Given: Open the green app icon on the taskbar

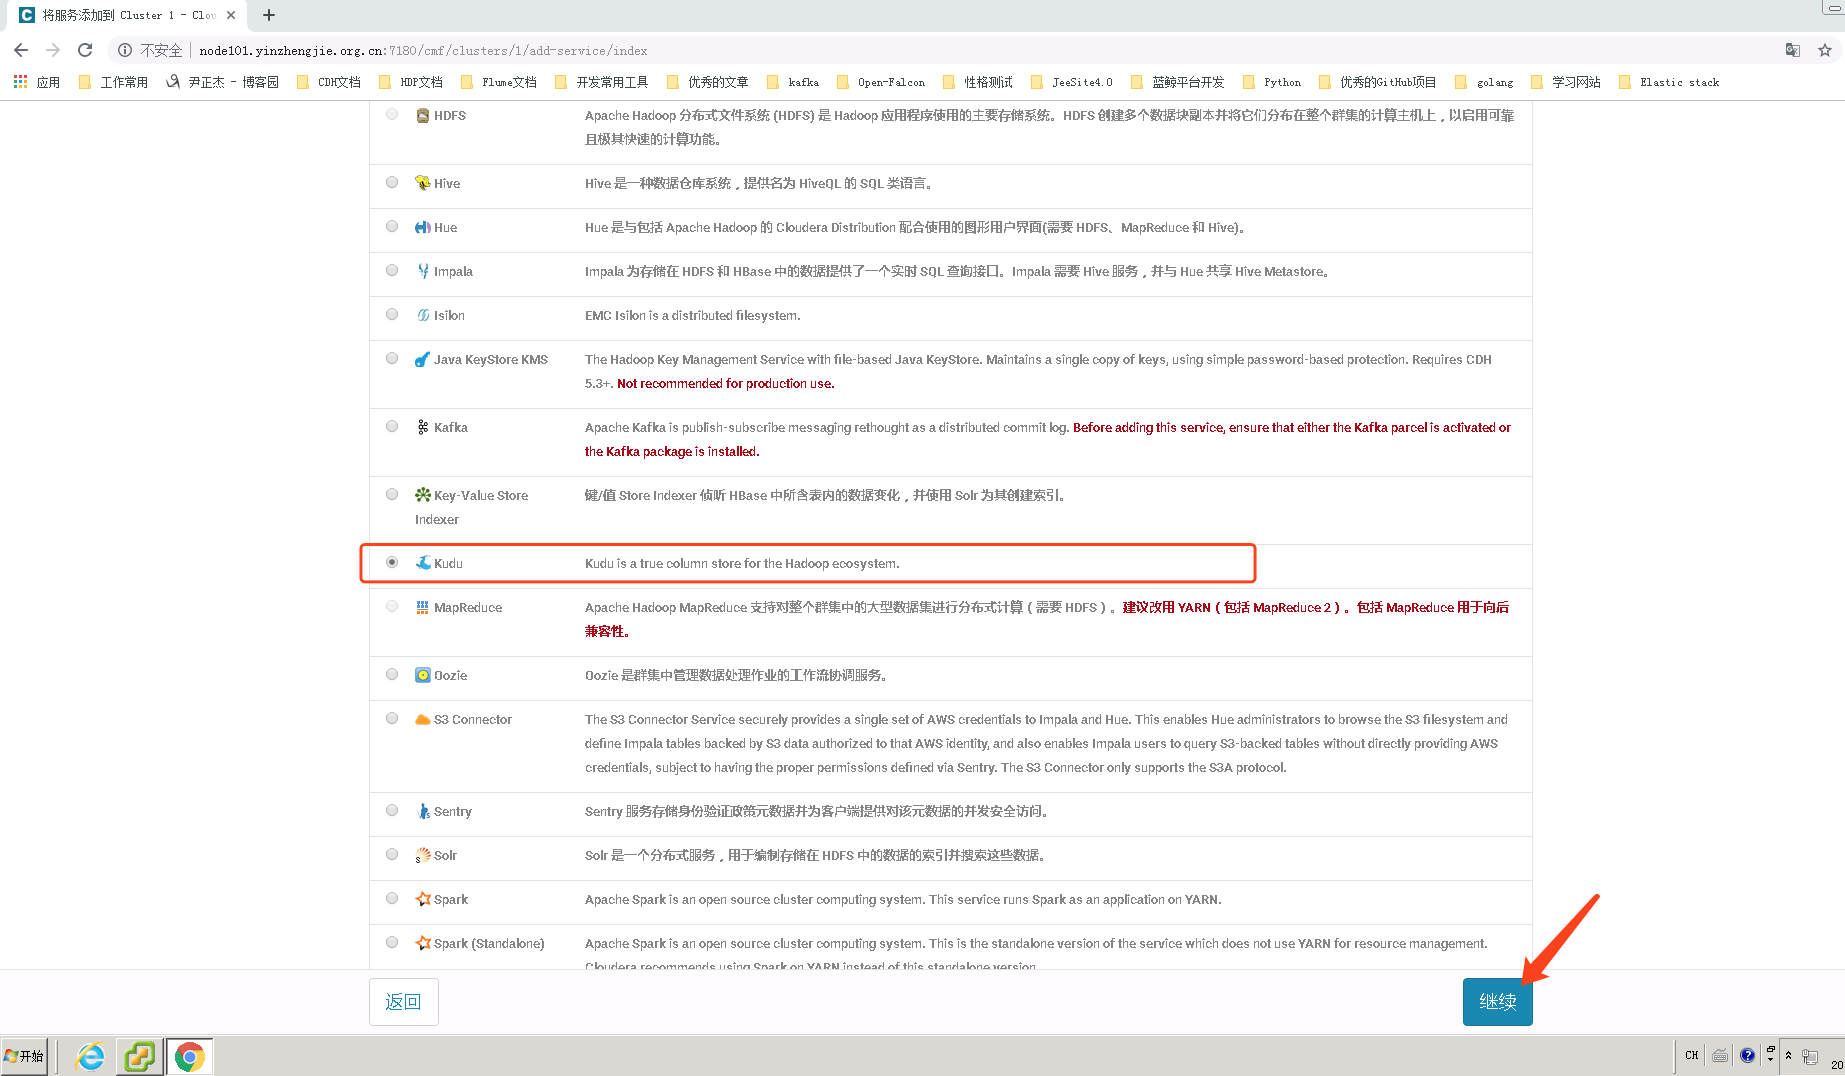Looking at the screenshot, I should pos(139,1056).
